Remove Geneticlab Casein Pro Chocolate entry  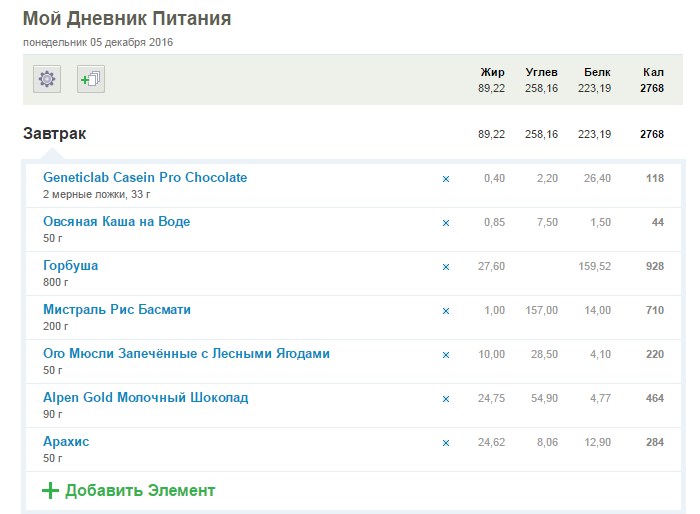[446, 179]
